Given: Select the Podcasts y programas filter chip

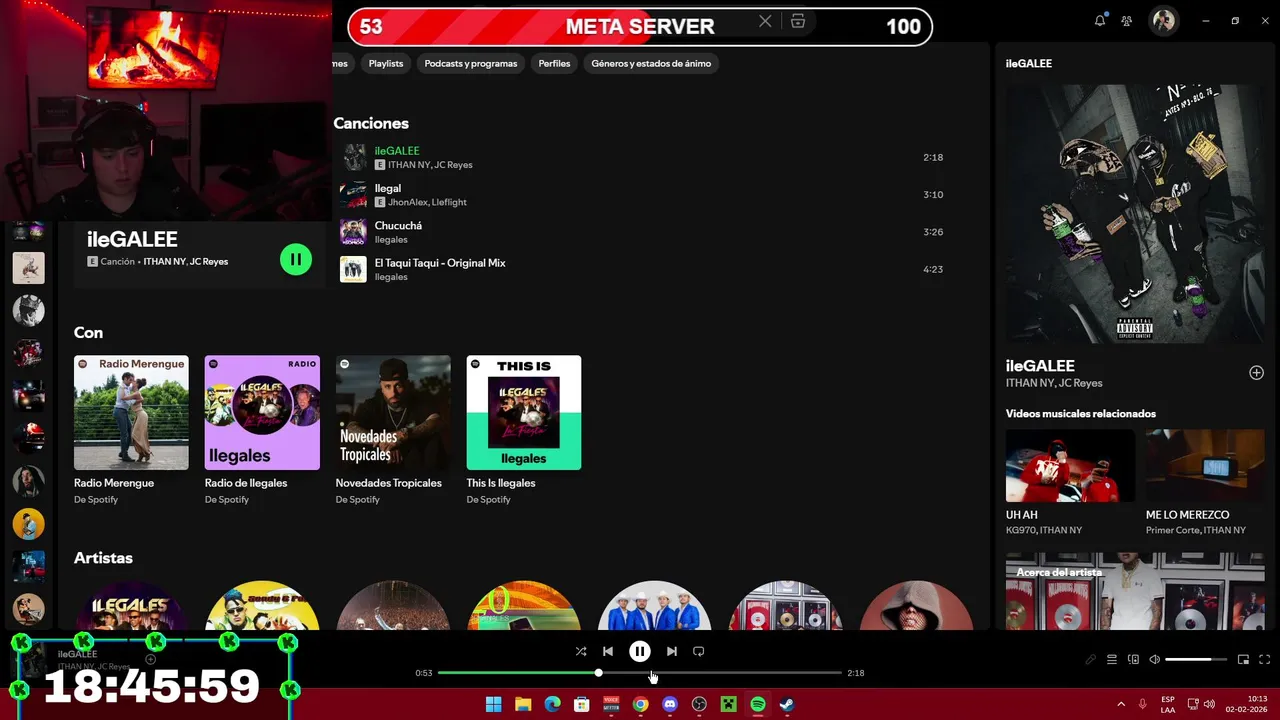Looking at the screenshot, I should pyautogui.click(x=471, y=63).
